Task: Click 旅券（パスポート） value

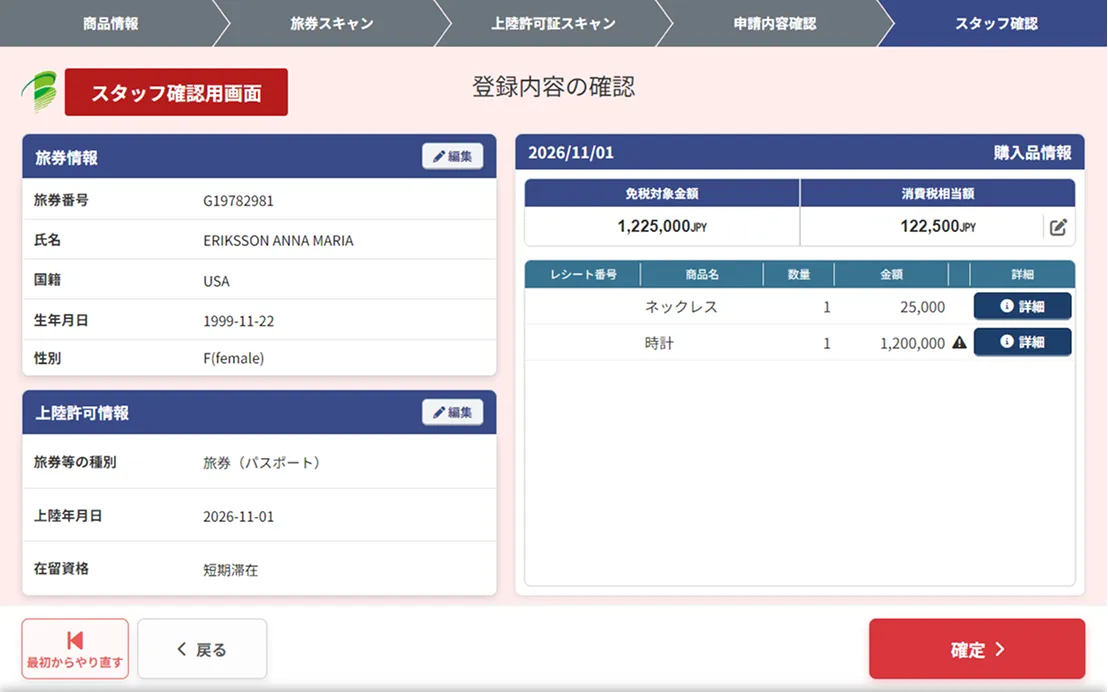Action: click(x=262, y=462)
